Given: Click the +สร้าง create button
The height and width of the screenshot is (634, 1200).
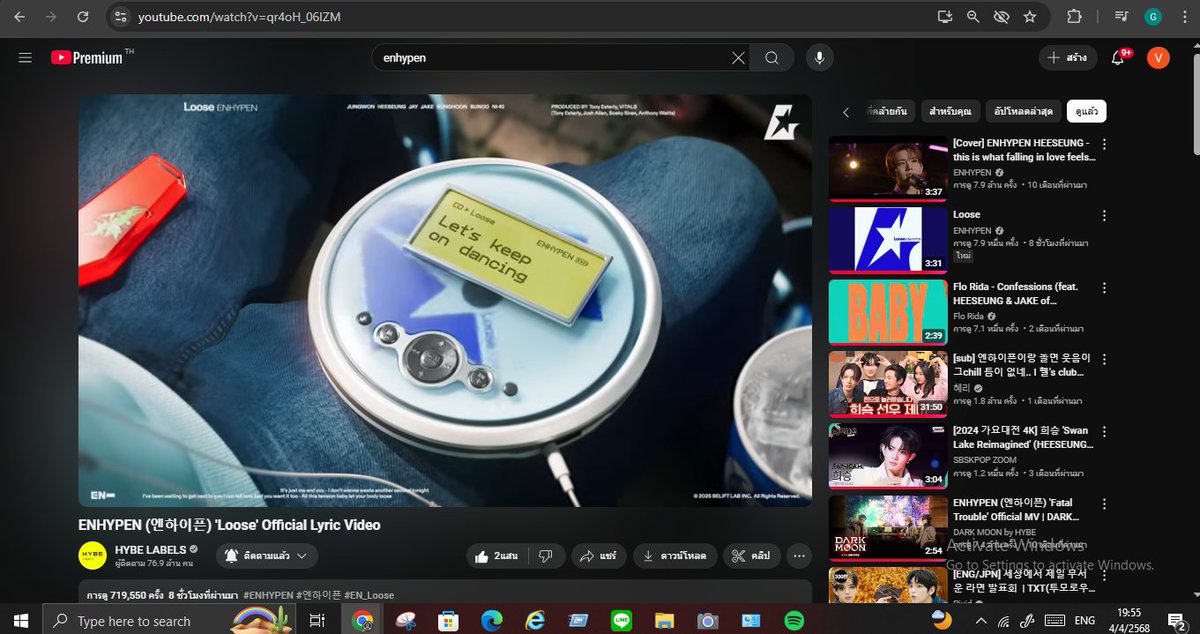Looking at the screenshot, I should (1067, 58).
